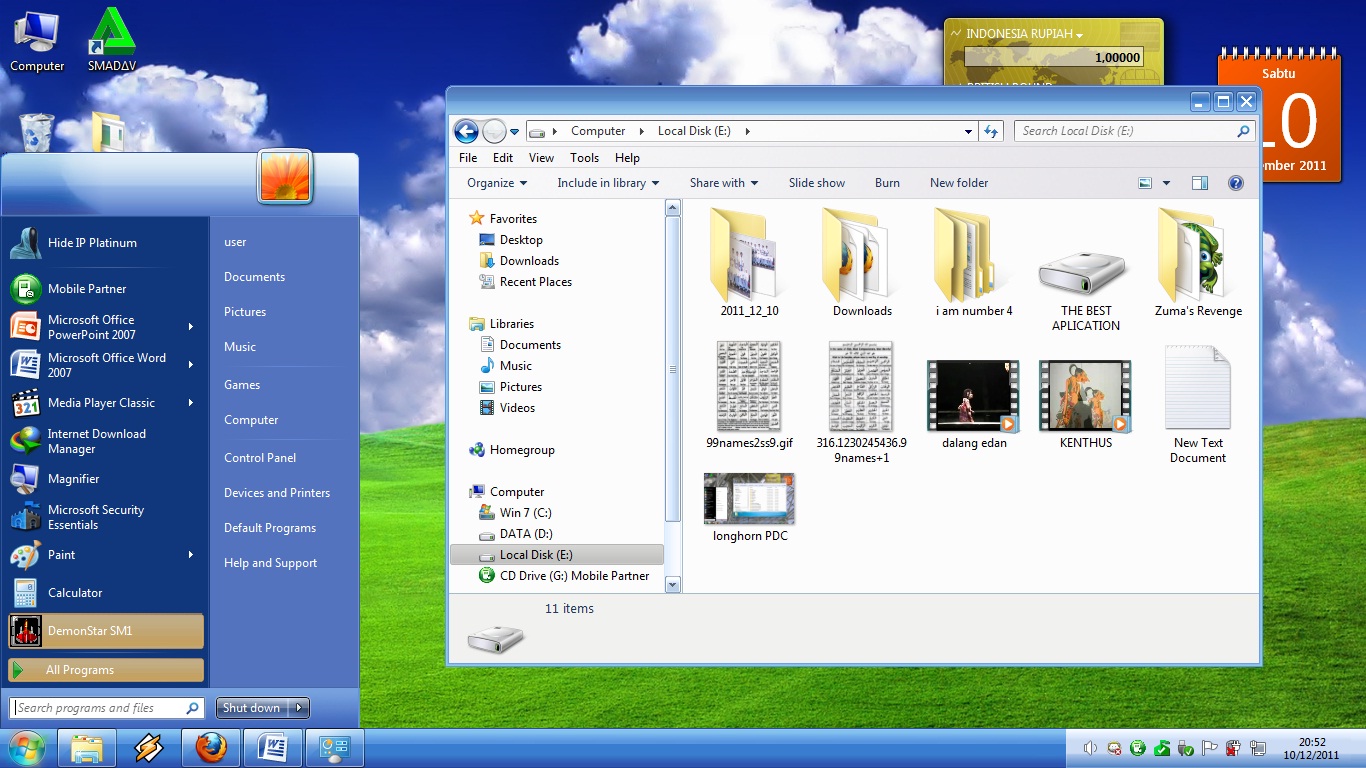This screenshot has width=1366, height=768.
Task: Open SMADAV desktop shortcut
Action: (112, 40)
